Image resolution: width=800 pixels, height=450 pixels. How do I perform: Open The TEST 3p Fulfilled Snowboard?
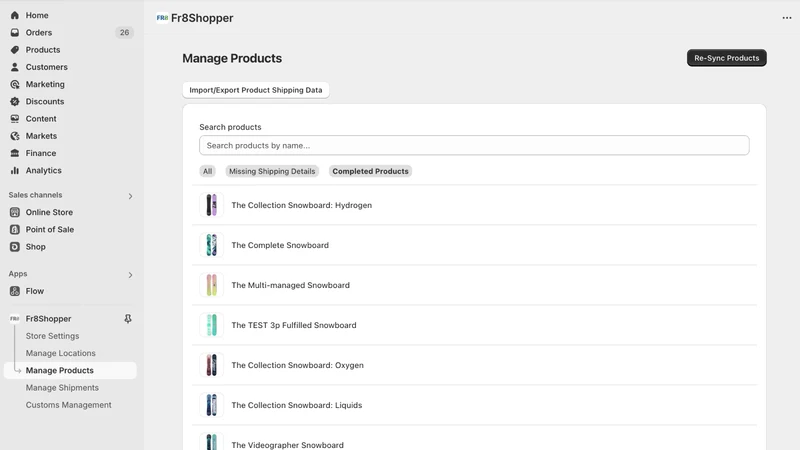(294, 325)
